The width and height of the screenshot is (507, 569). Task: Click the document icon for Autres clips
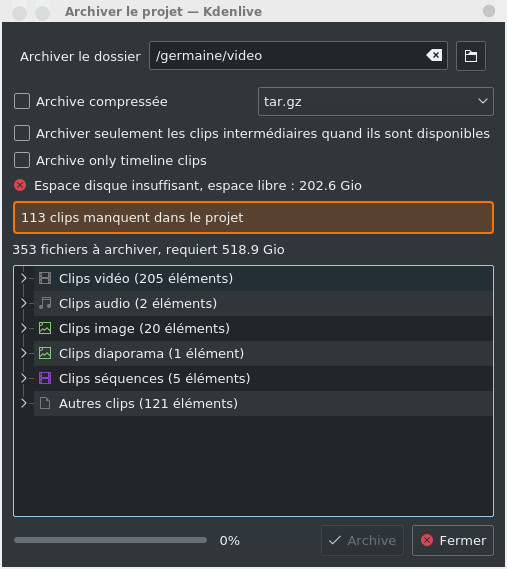tap(45, 403)
